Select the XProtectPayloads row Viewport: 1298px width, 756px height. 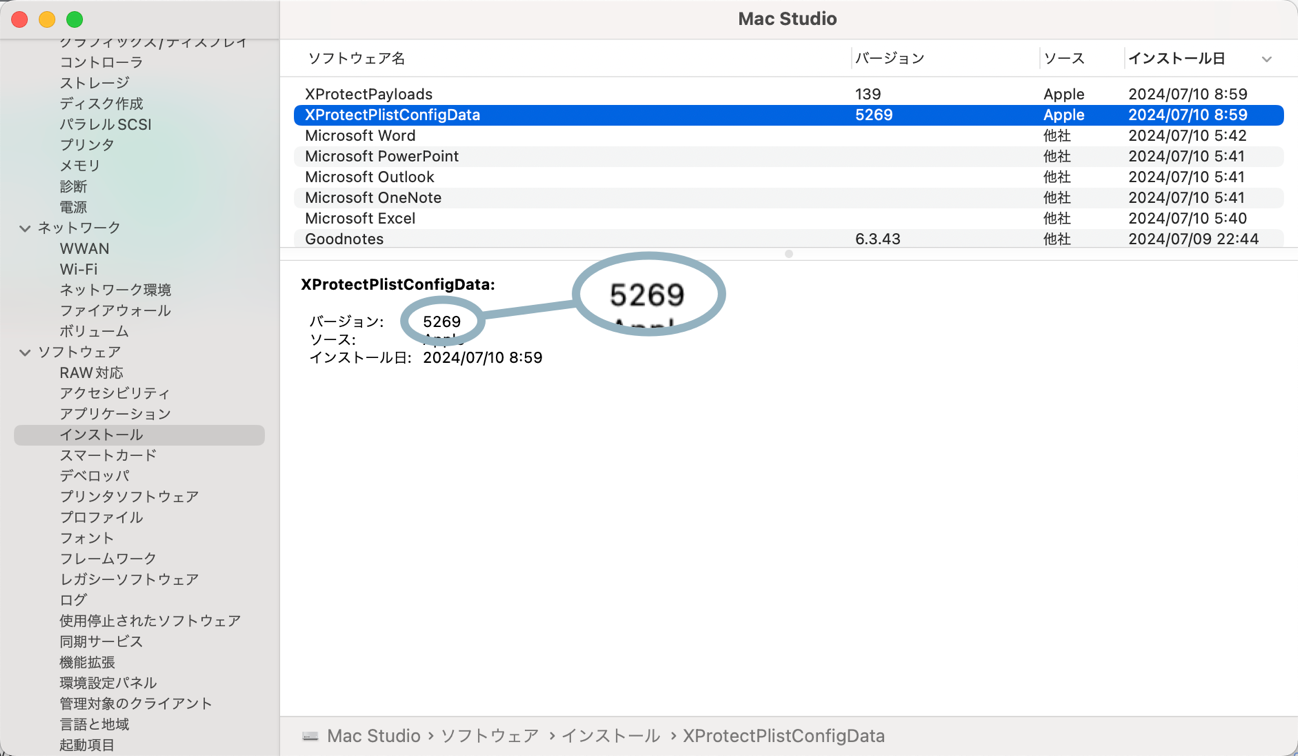point(788,94)
